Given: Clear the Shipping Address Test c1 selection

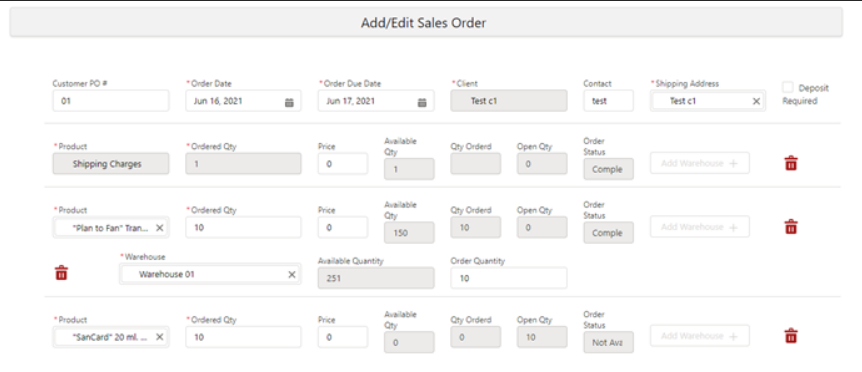Looking at the screenshot, I should 756,101.
